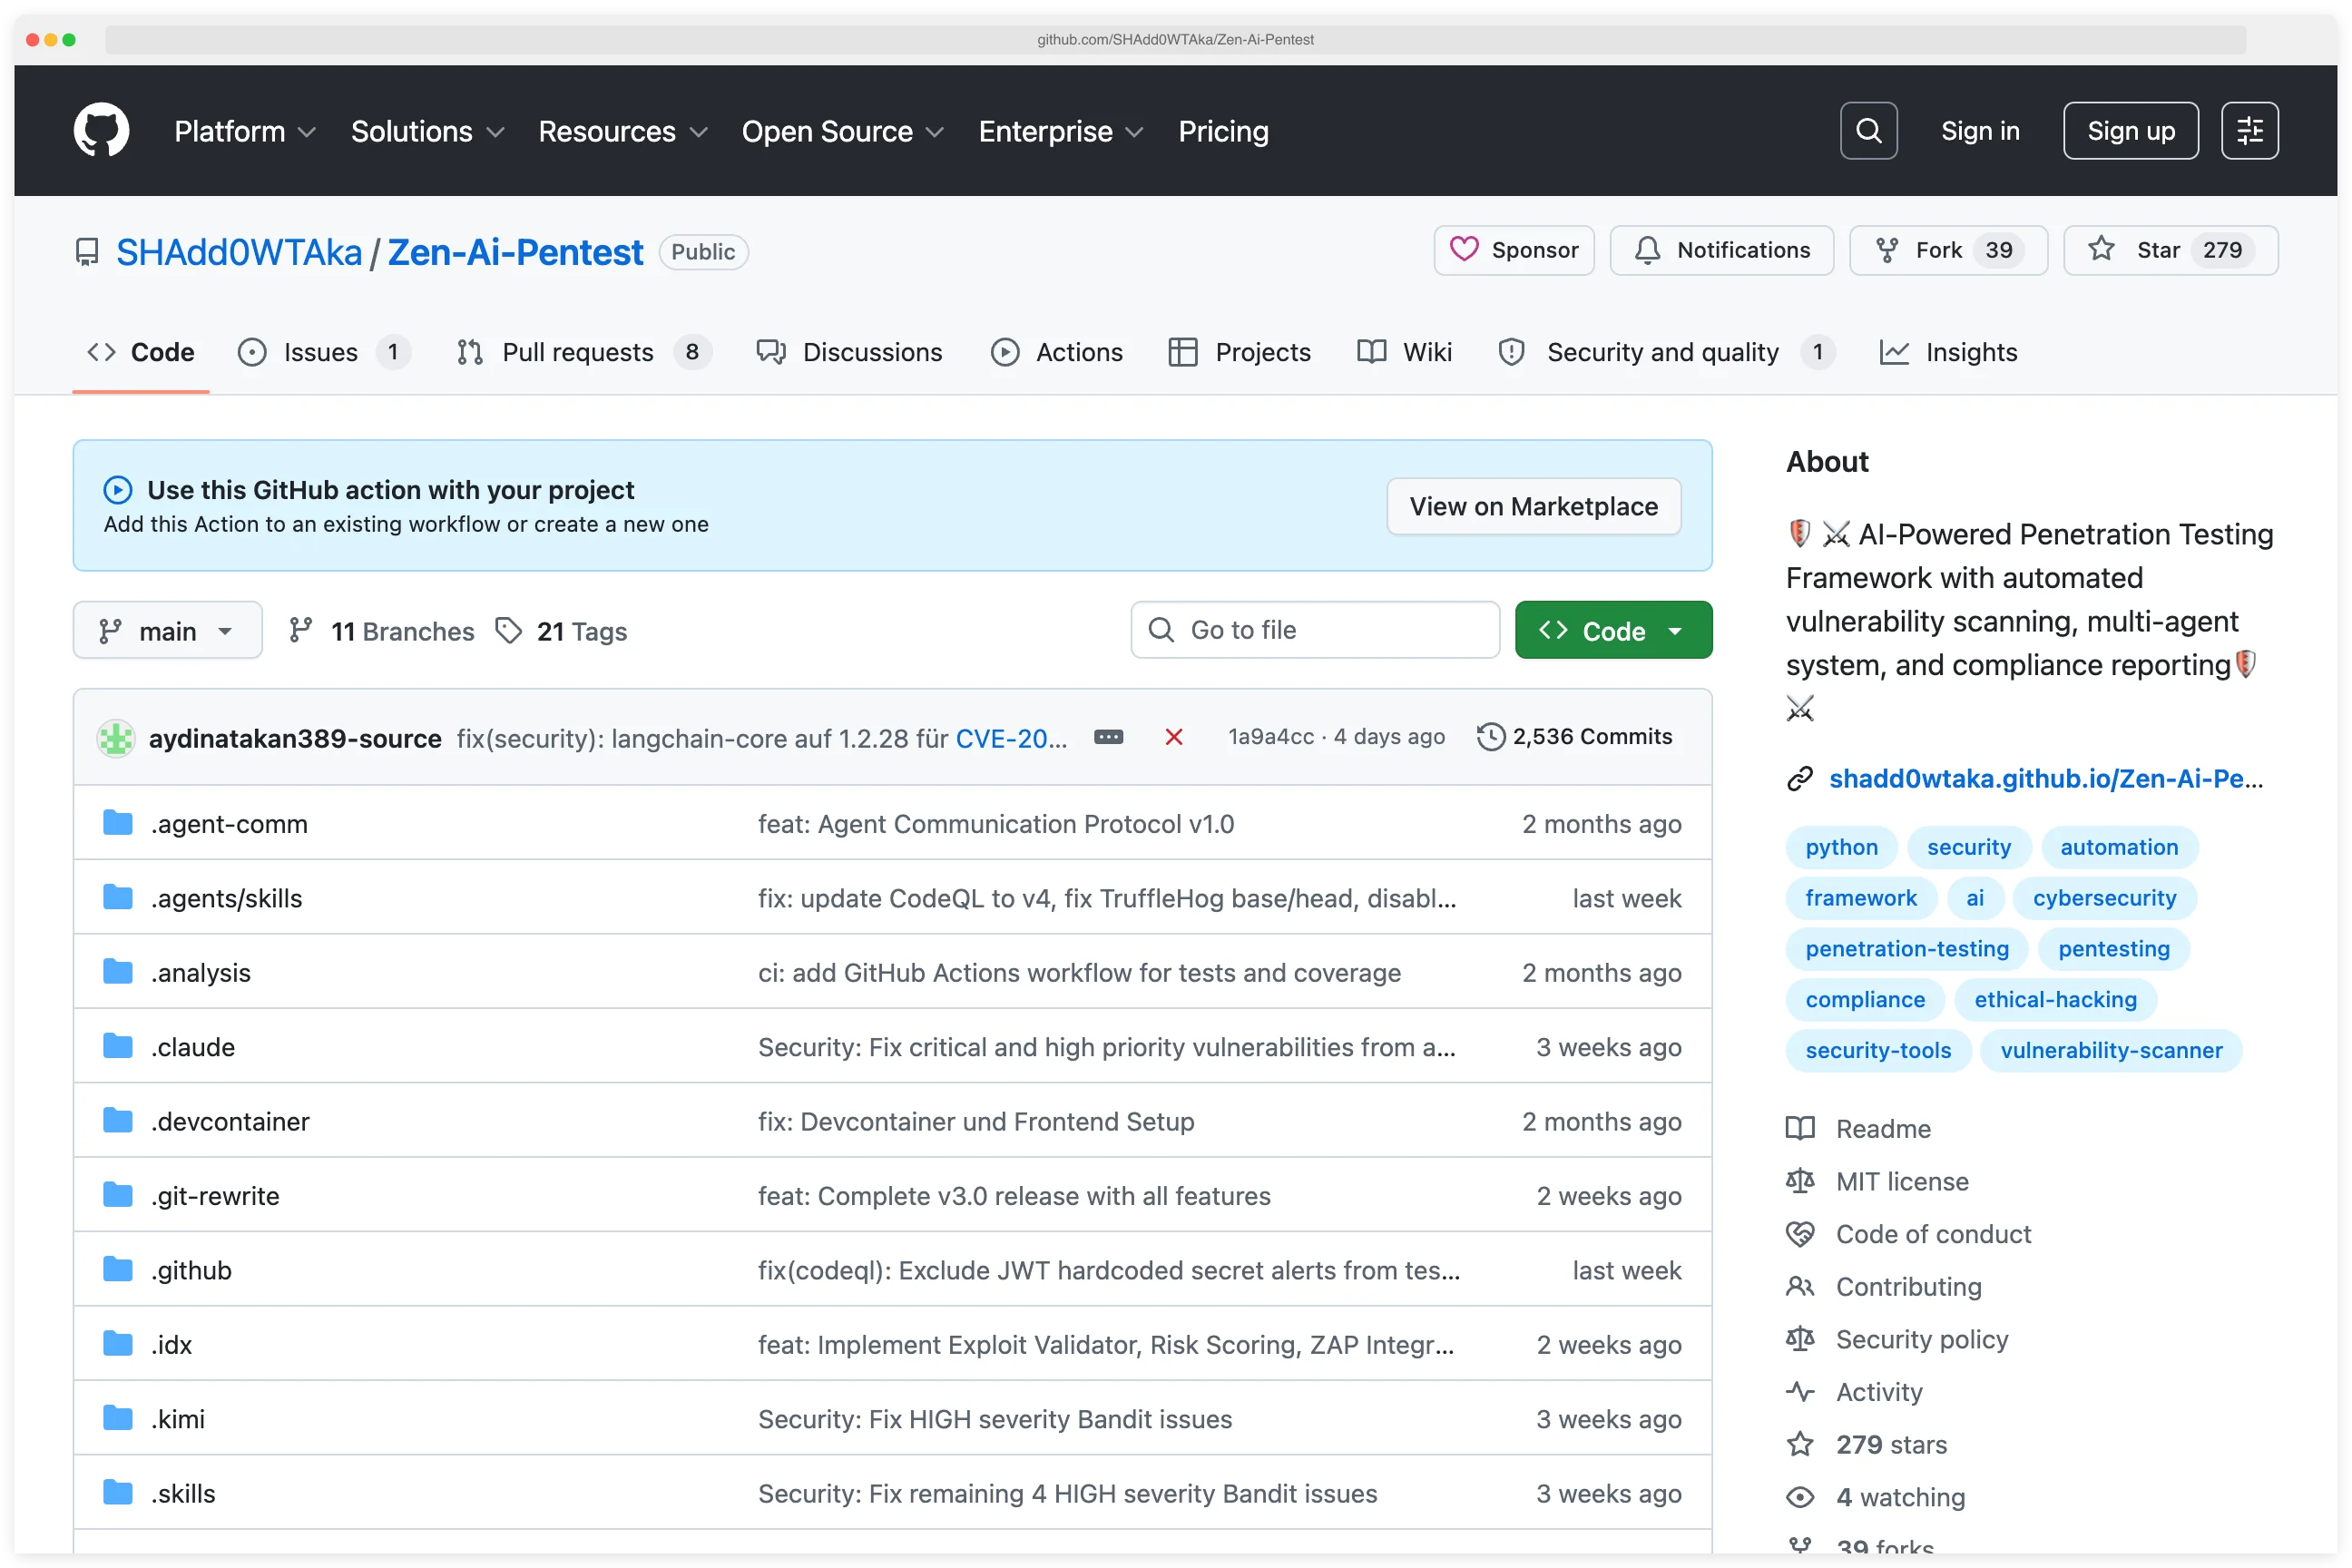Image resolution: width=2352 pixels, height=1568 pixels.
Task: Click the Activity pulse icon
Action: tap(1800, 1391)
